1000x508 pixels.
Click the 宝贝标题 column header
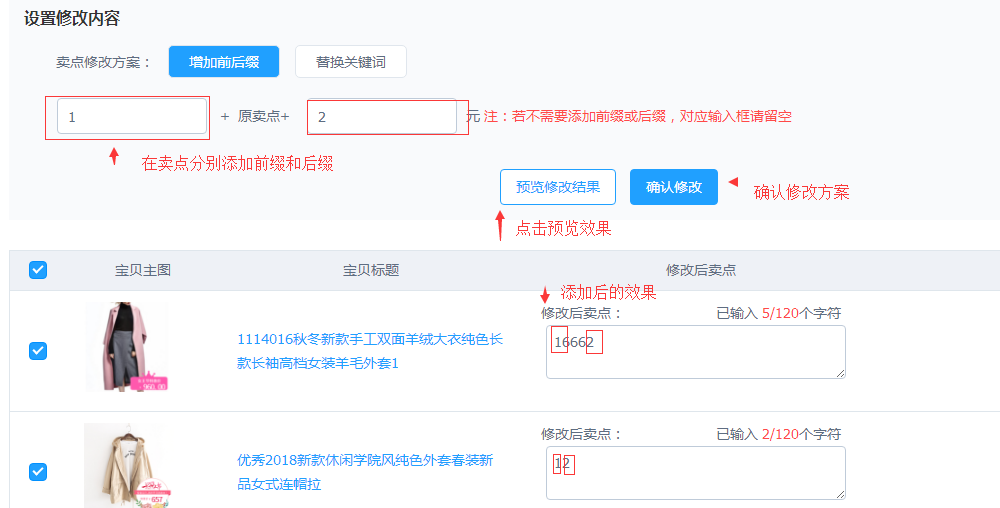coord(371,270)
